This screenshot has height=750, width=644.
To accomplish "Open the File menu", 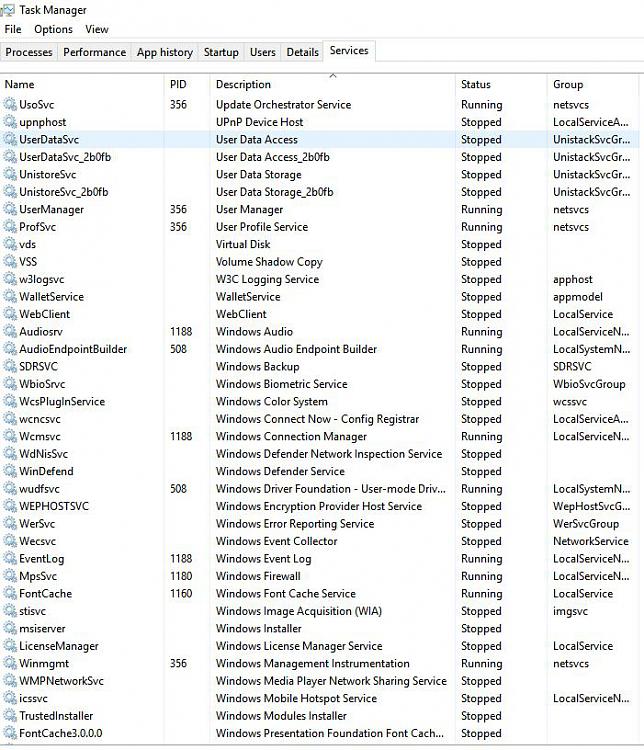I will (x=13, y=29).
